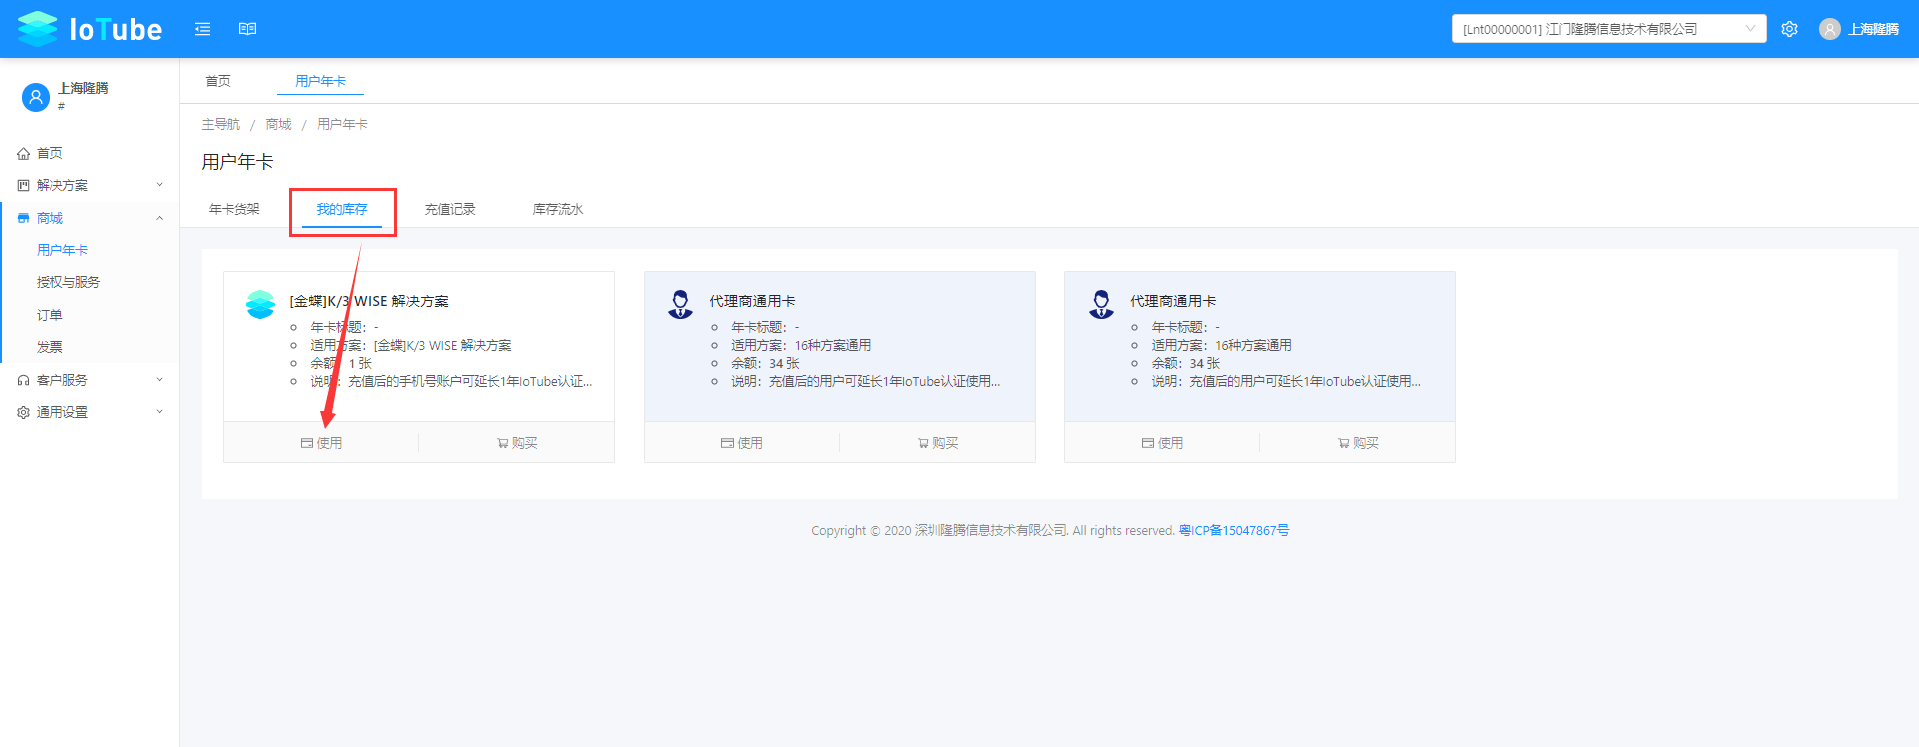Click the IoTube logo in the header

click(89, 29)
